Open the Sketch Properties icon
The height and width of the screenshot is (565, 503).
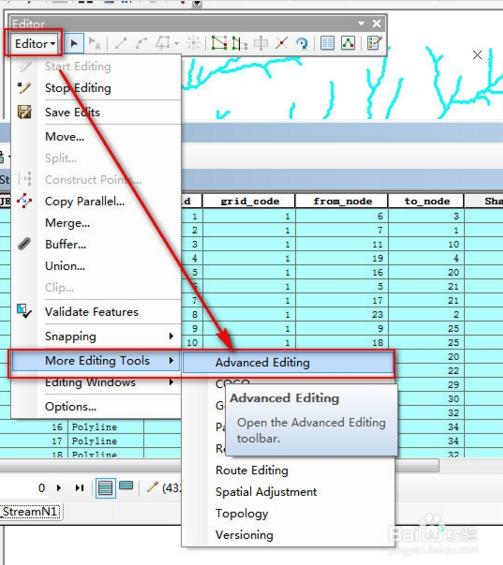pyautogui.click(x=348, y=43)
